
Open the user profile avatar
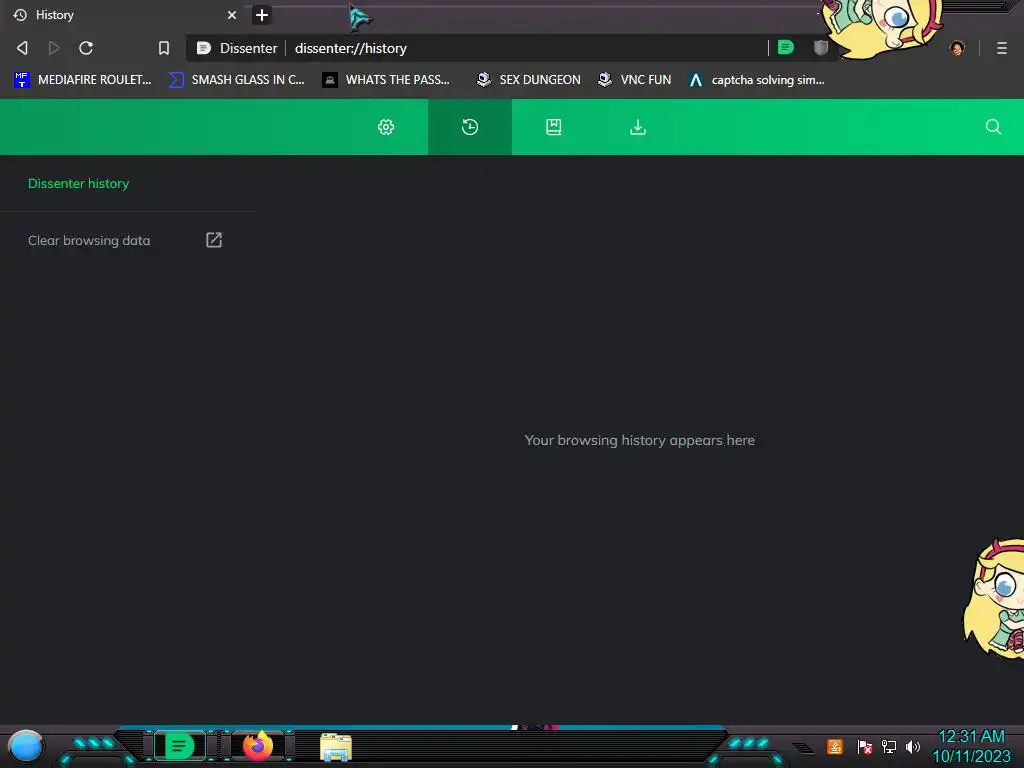[957, 48]
